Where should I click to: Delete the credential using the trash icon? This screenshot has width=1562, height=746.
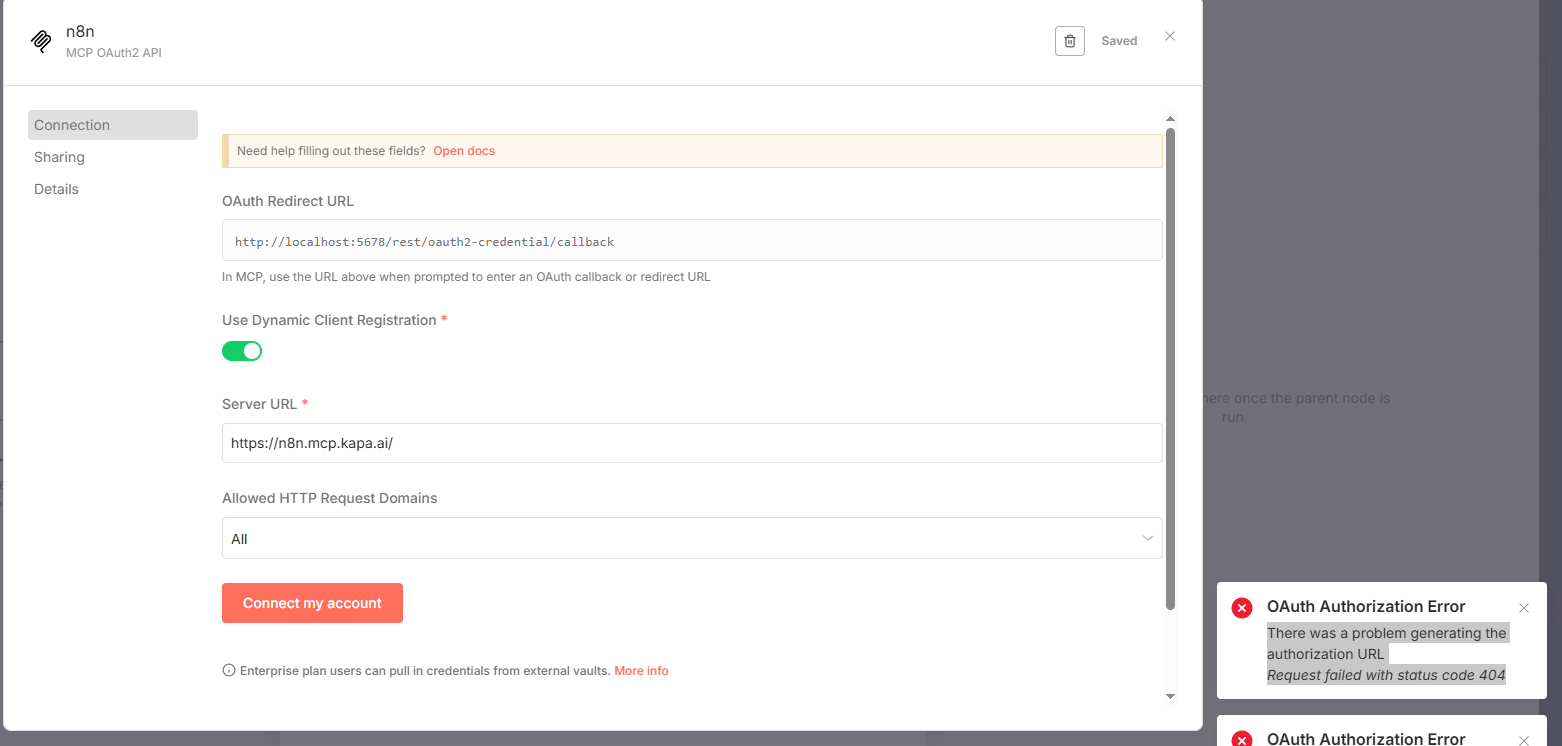point(1070,41)
